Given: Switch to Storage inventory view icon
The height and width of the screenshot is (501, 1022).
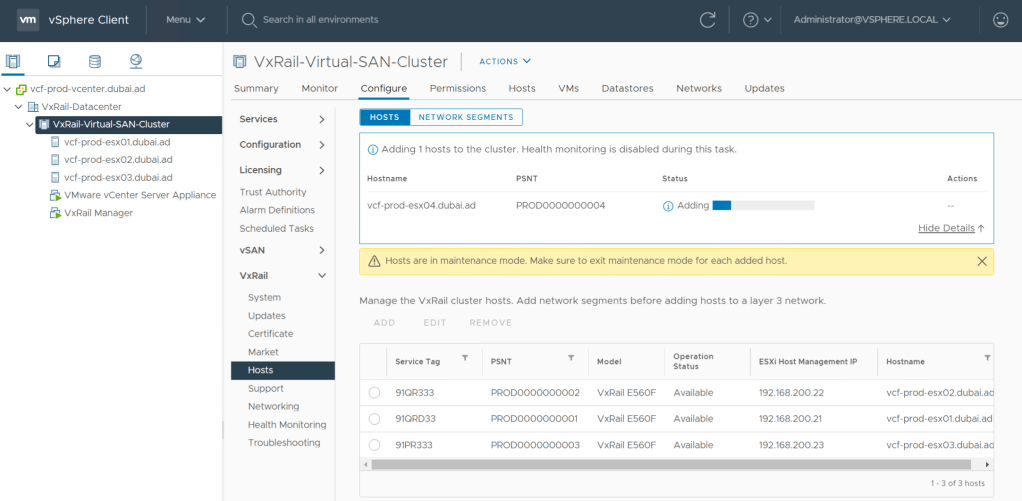Looking at the screenshot, I should pos(95,62).
